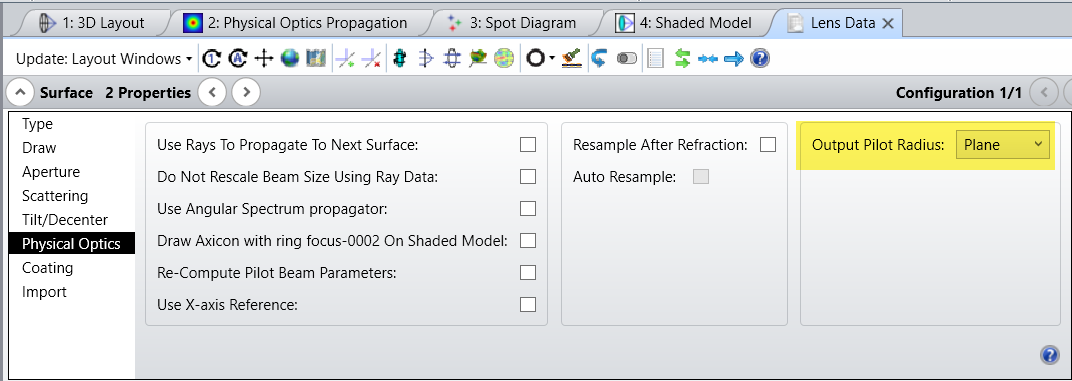This screenshot has width=1072, height=381.
Task: Open the Update: Layout Windows dropdown
Action: [x=104, y=59]
